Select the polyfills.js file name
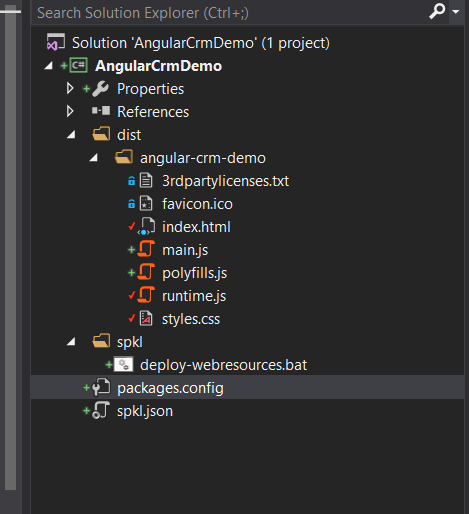 195,274
